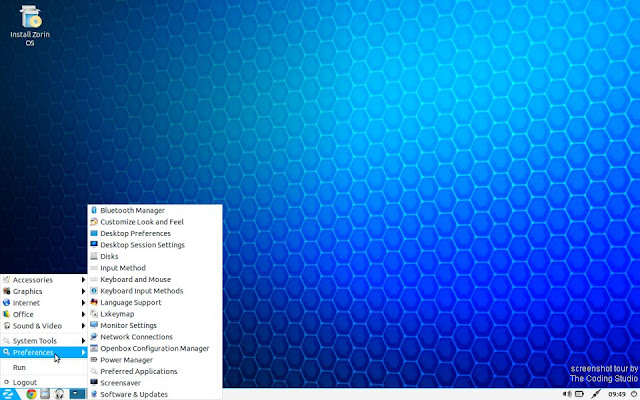
Task: Open Customize Look and Feel
Action: point(155,222)
